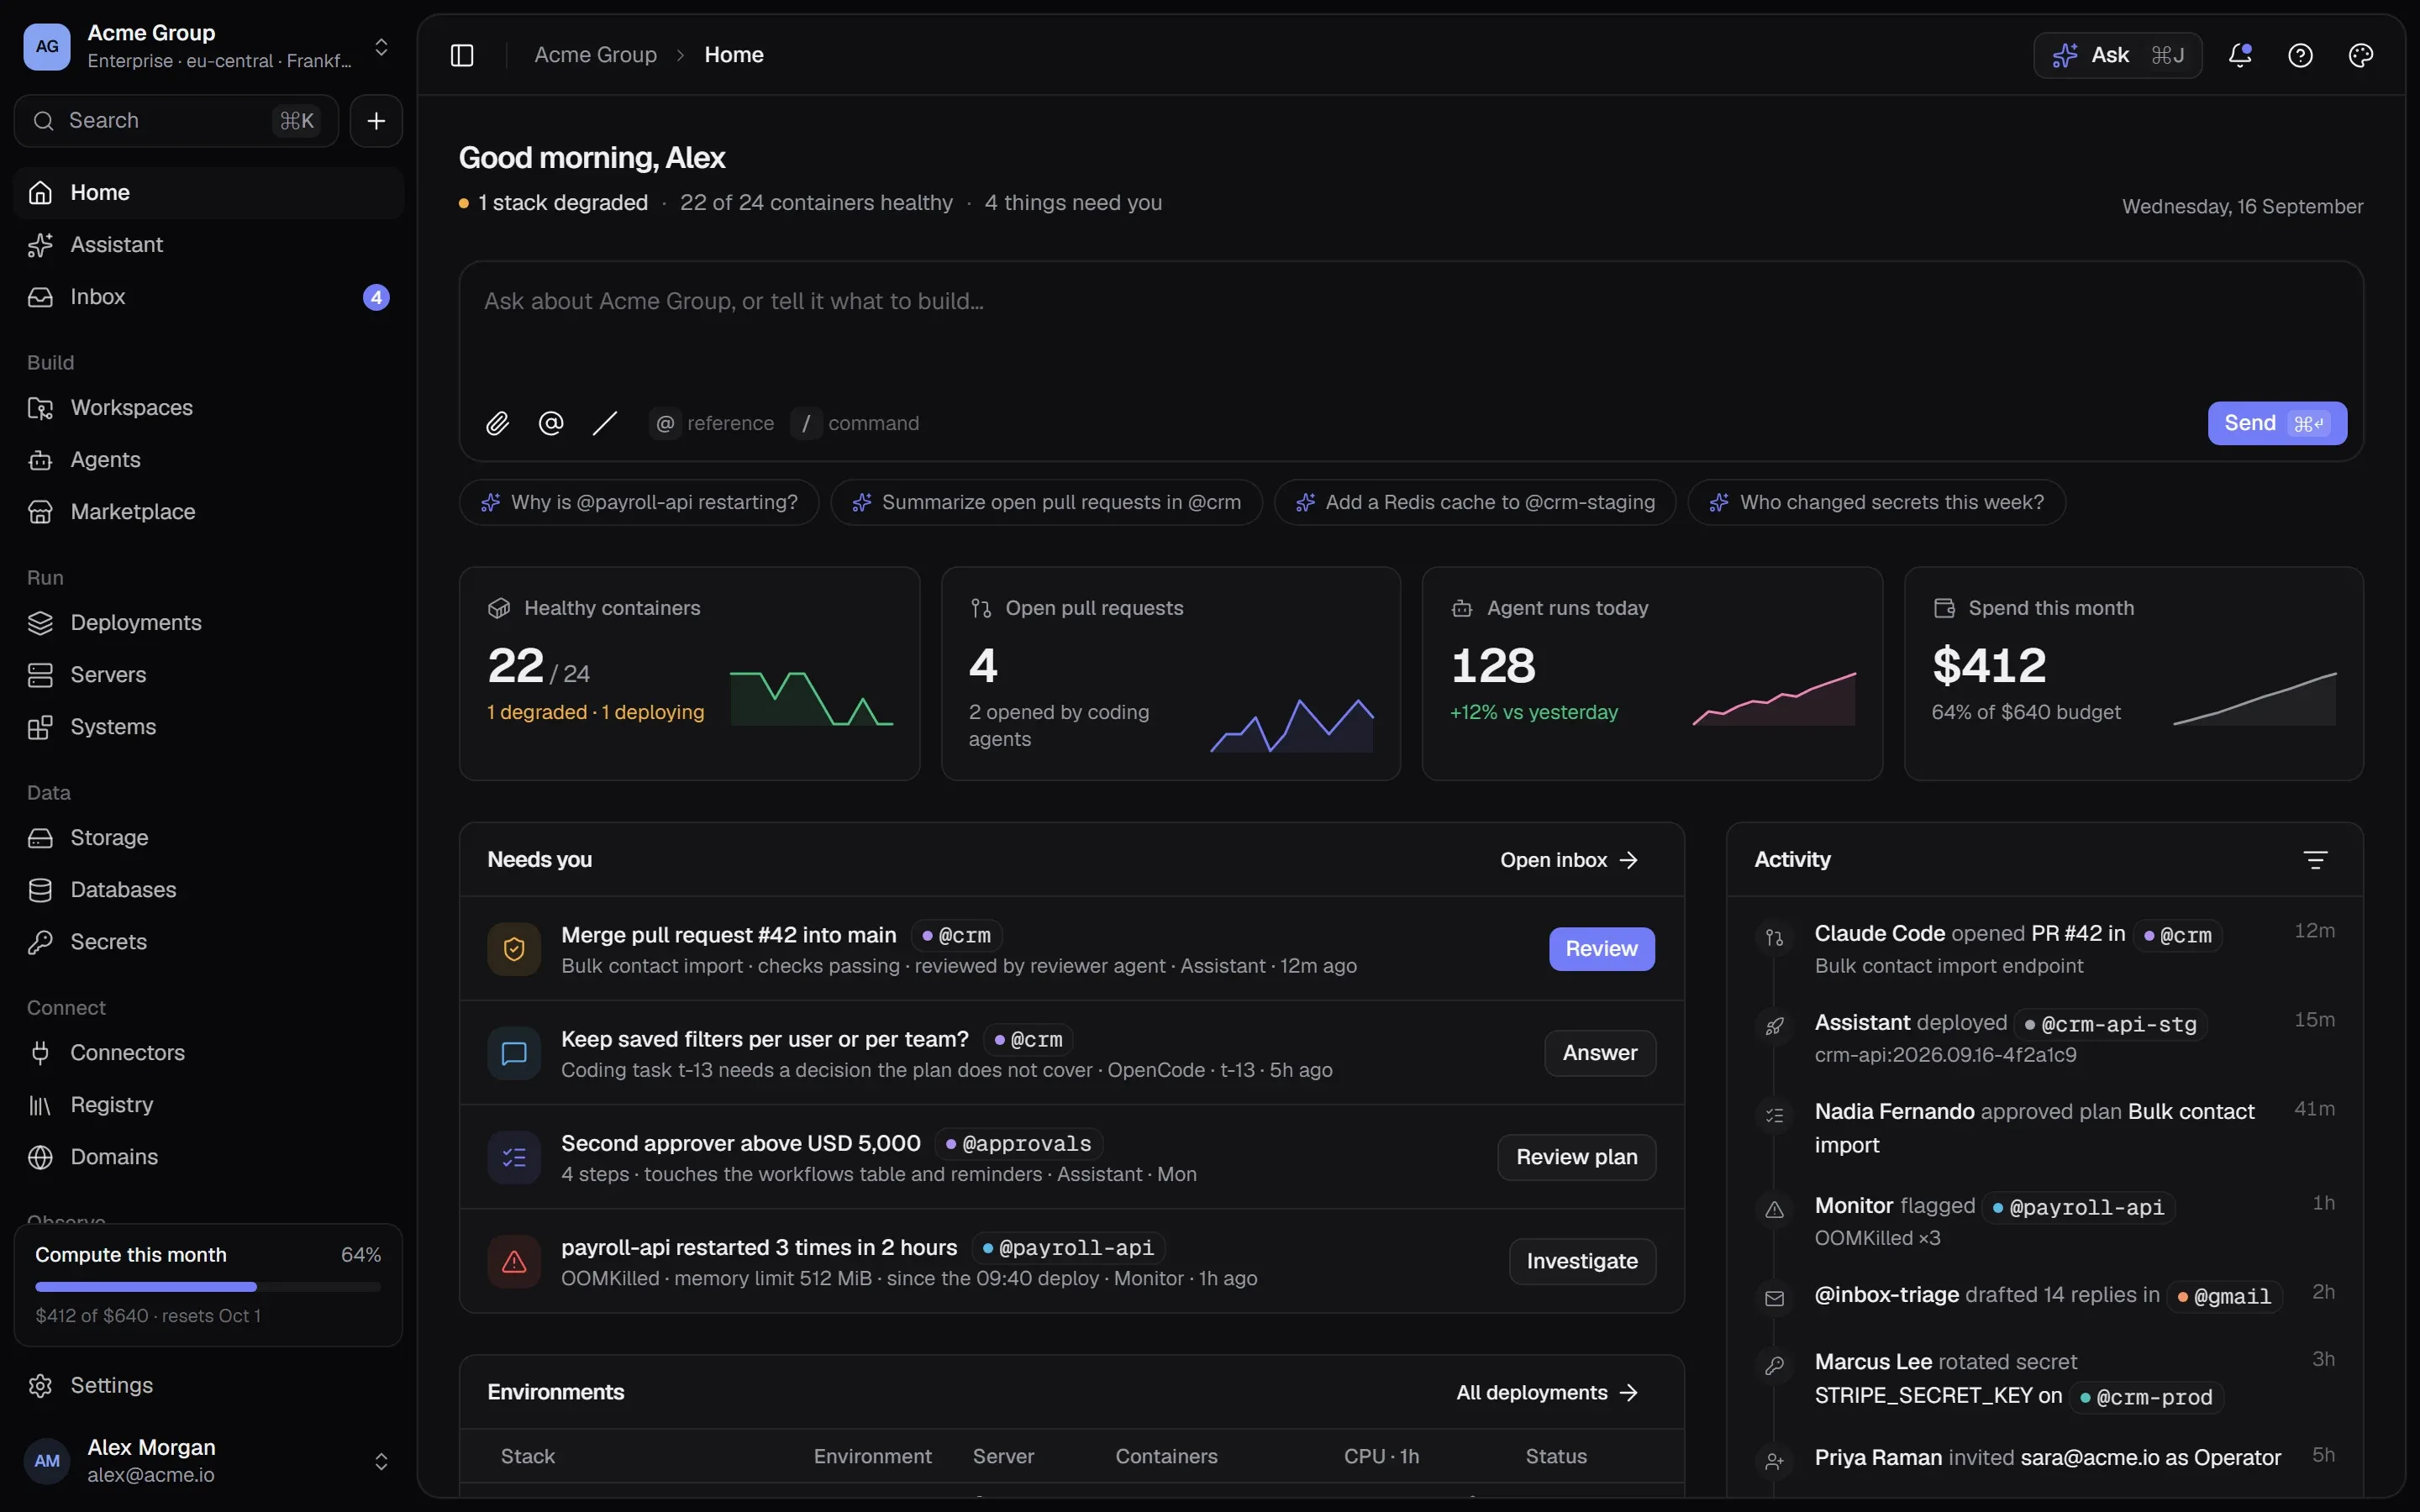Open Settings in the sidebar

(x=209, y=1386)
